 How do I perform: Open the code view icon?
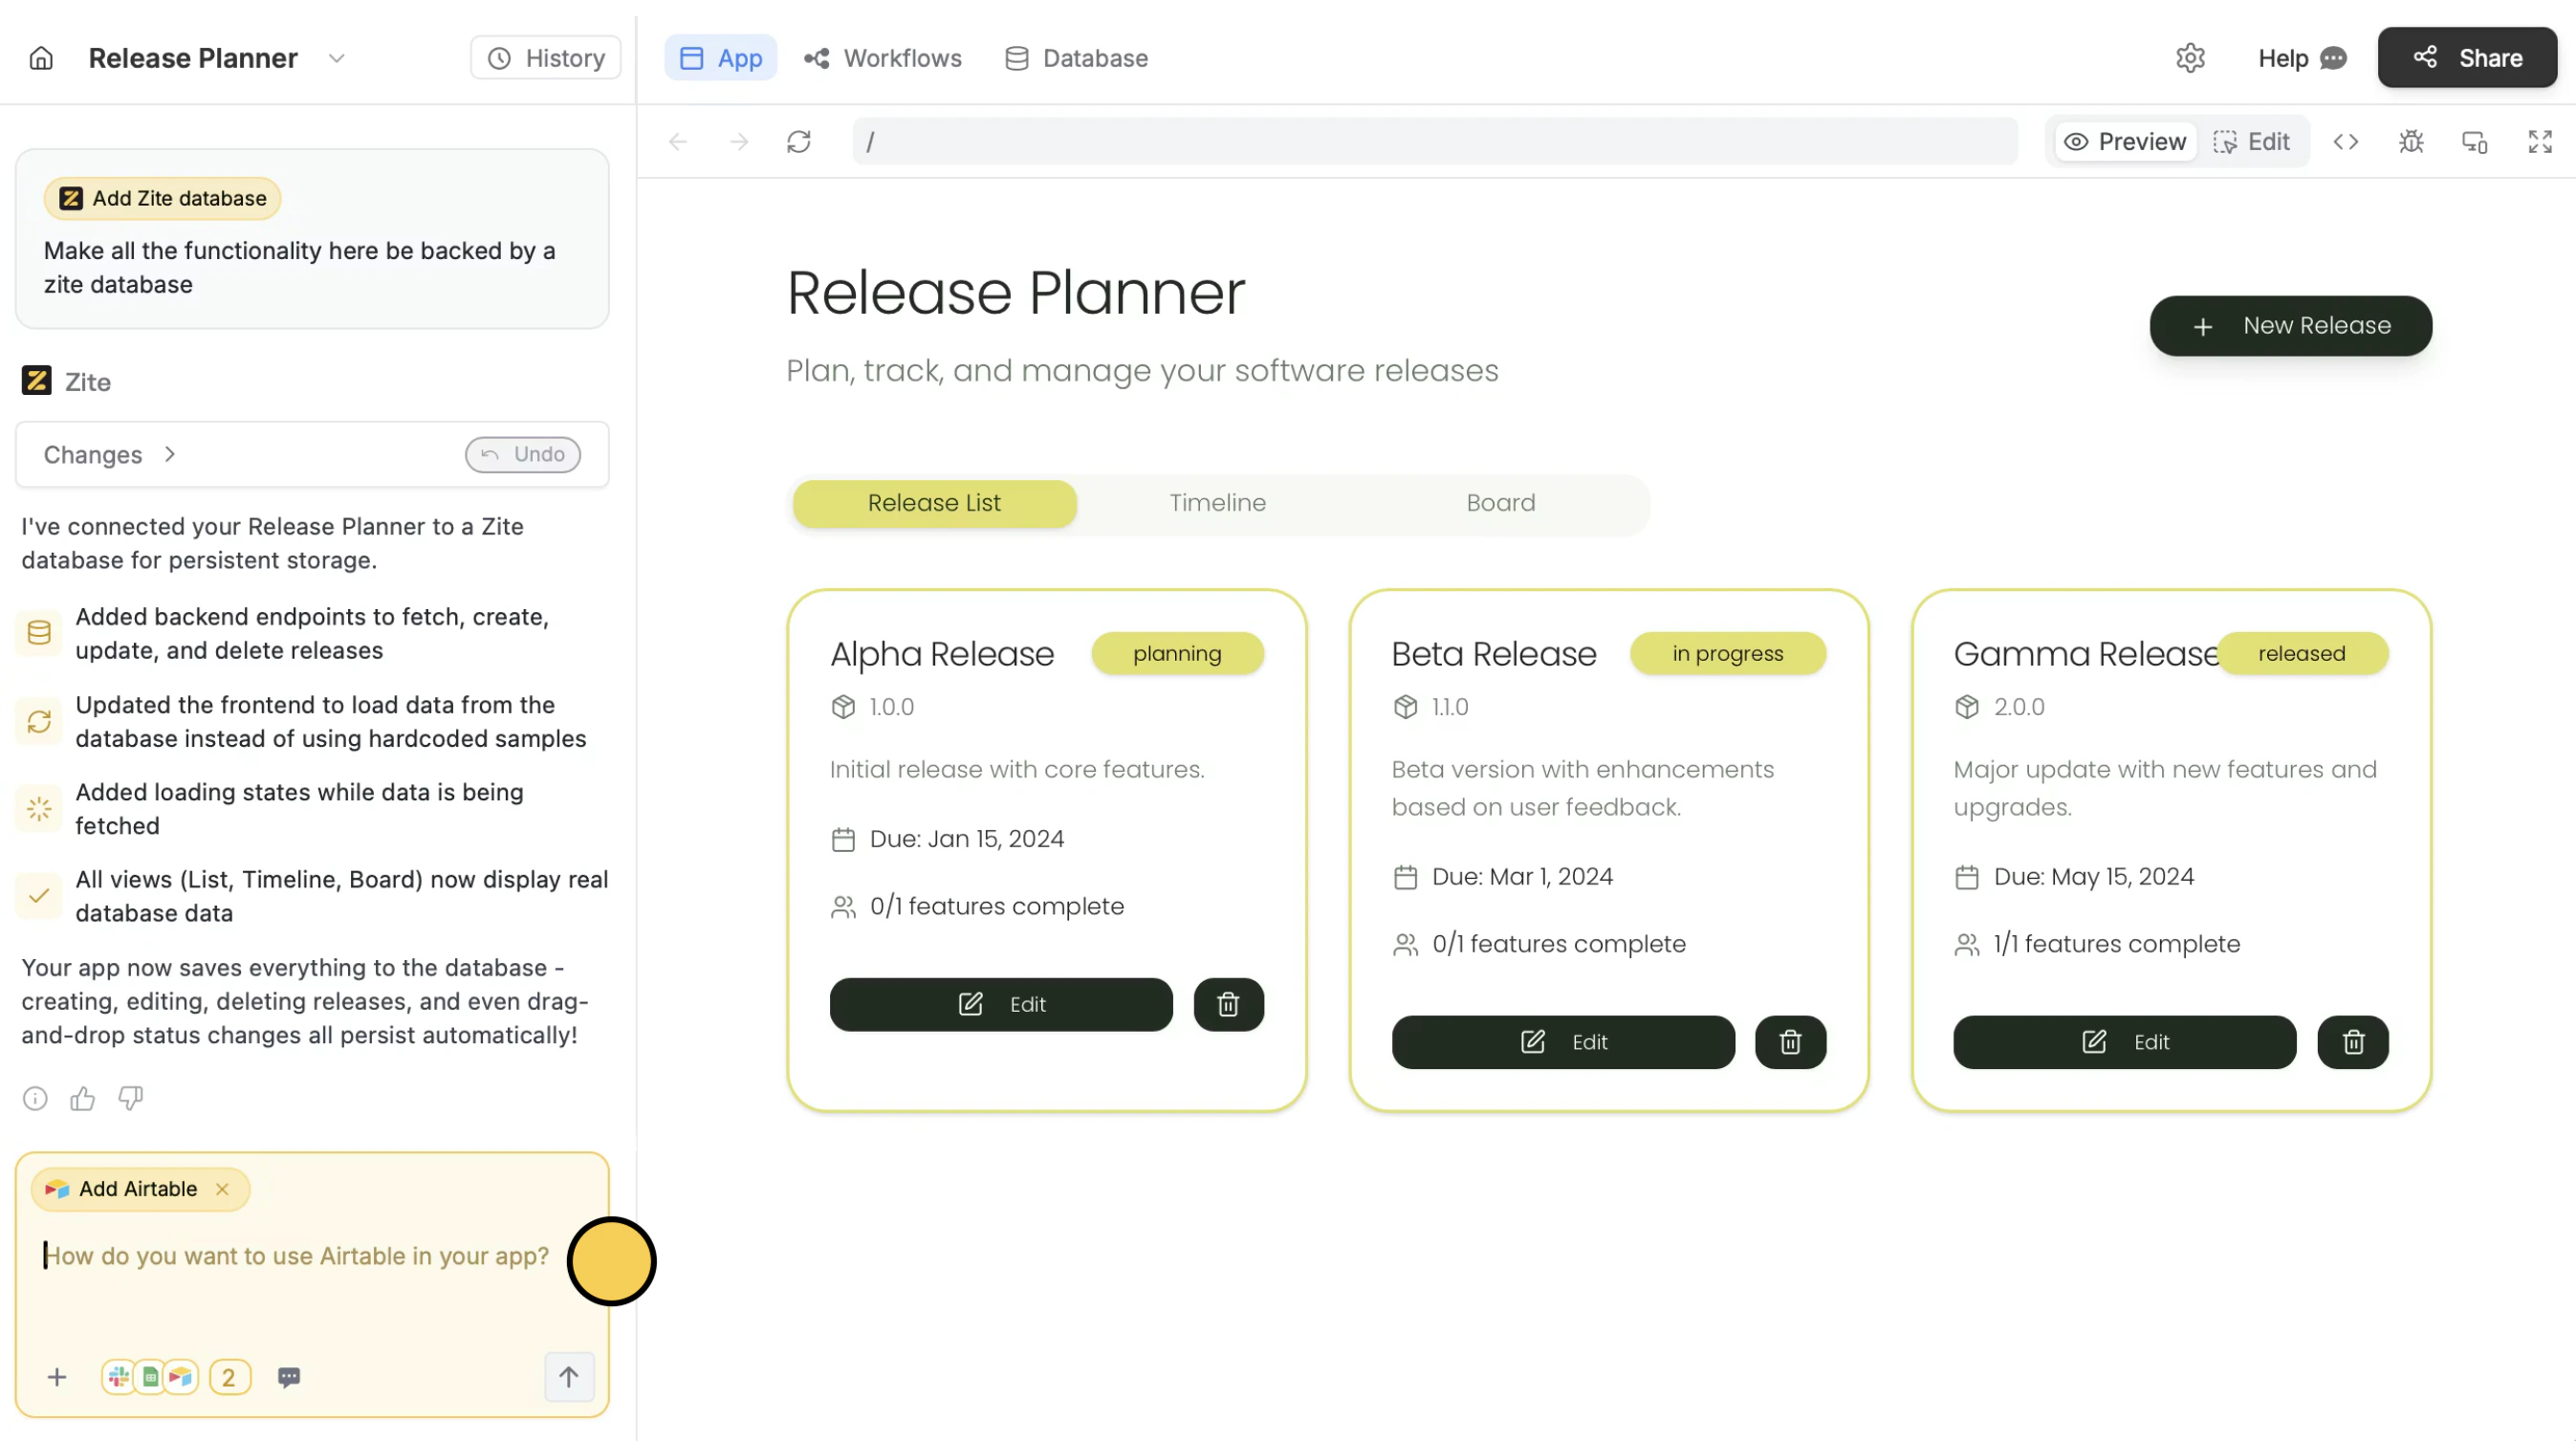(2345, 142)
